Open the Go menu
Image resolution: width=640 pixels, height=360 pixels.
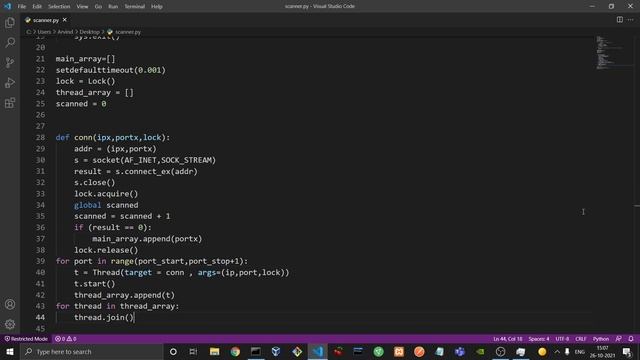click(98, 7)
